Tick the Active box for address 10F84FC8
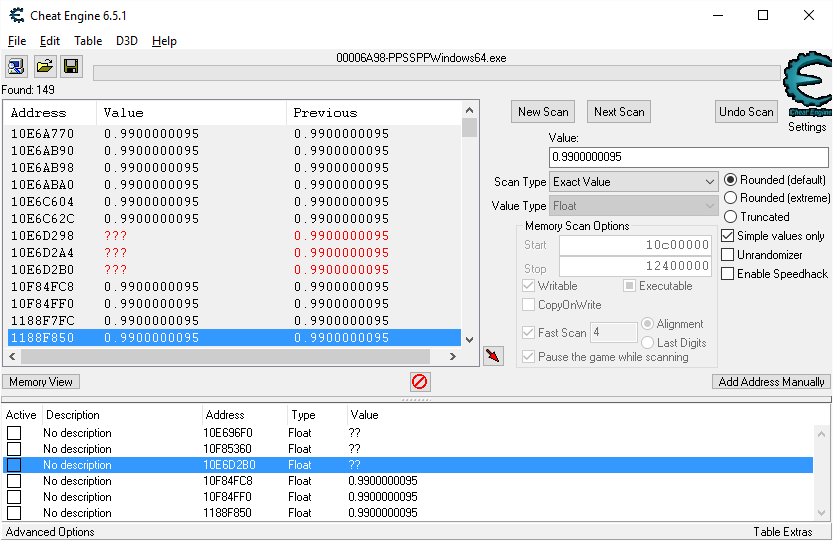This screenshot has width=833, height=541. (x=14, y=481)
